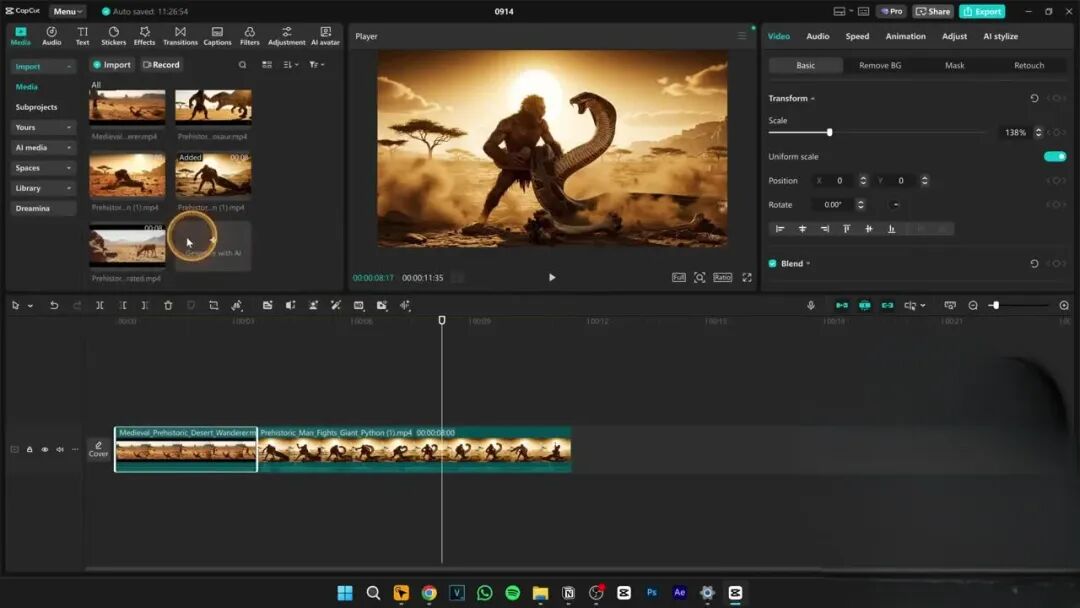Click the delete trash icon in timeline toolbar
Screen dimensions: 1080x608
point(168,305)
